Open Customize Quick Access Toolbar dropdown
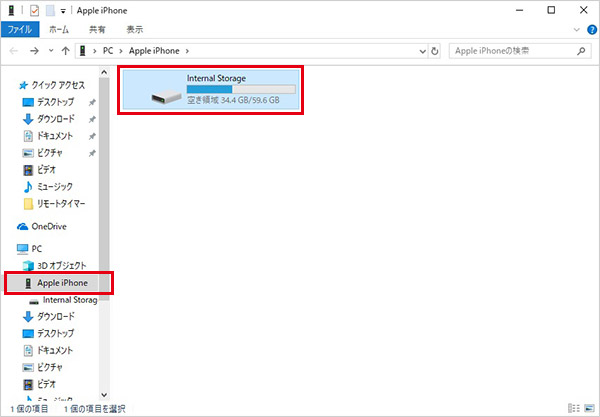600x417 pixels. point(63,11)
